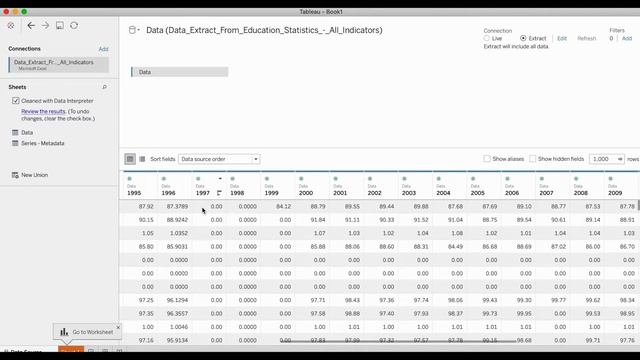
Task: Go back with the left arrow icon
Action: tap(31, 25)
